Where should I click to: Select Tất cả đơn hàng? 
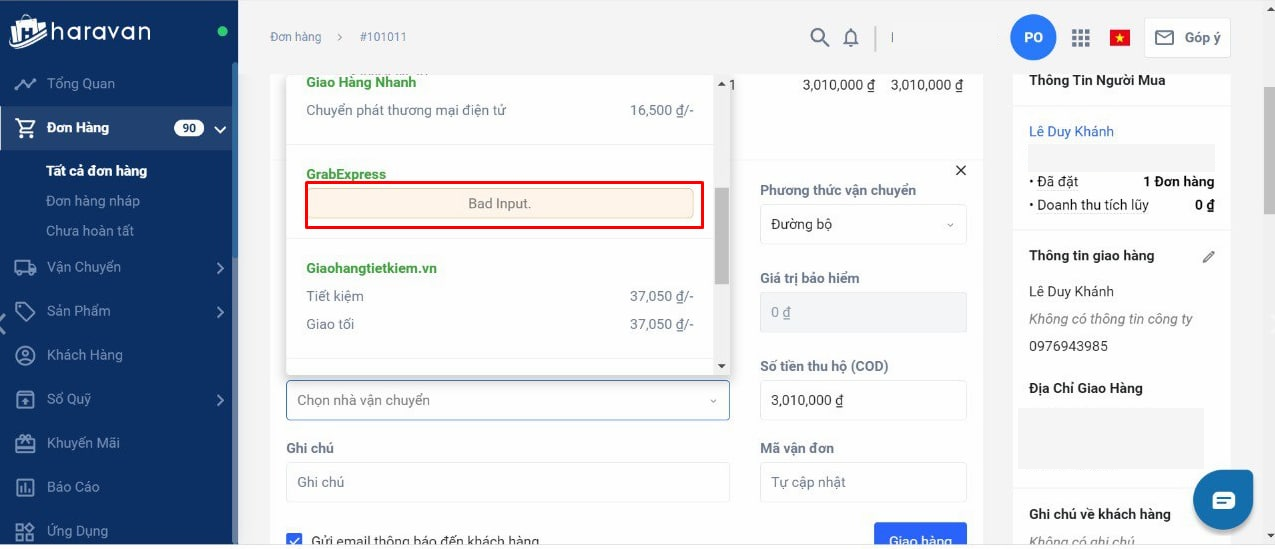[x=96, y=171]
